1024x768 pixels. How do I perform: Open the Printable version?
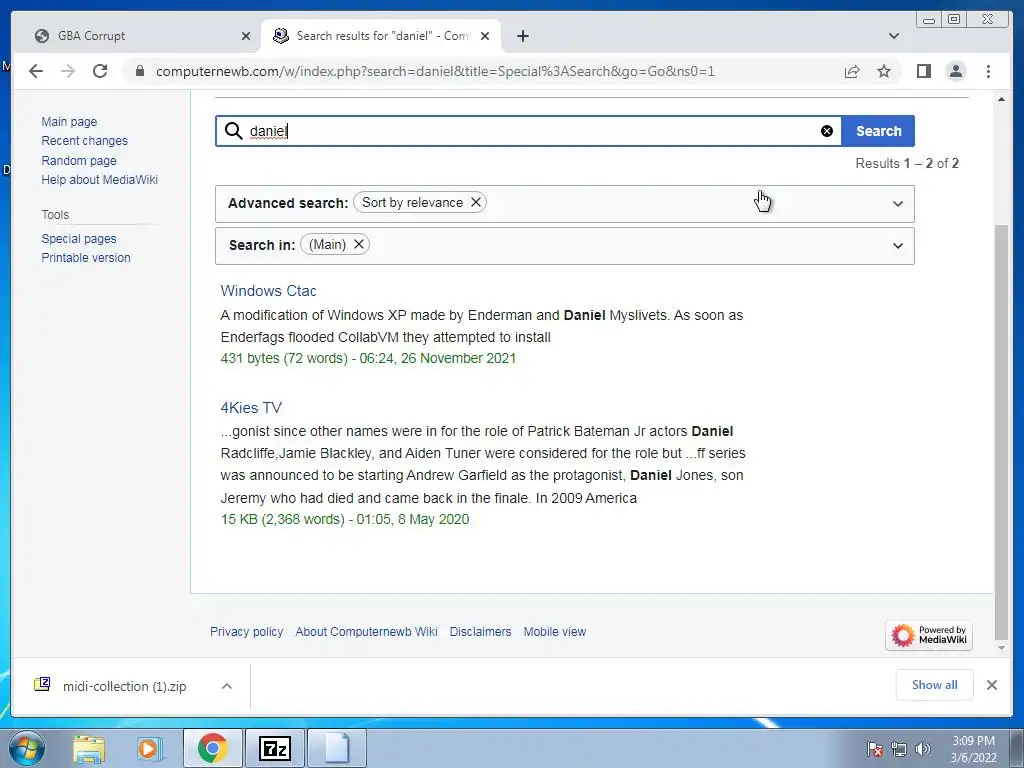pyautogui.click(x=86, y=257)
